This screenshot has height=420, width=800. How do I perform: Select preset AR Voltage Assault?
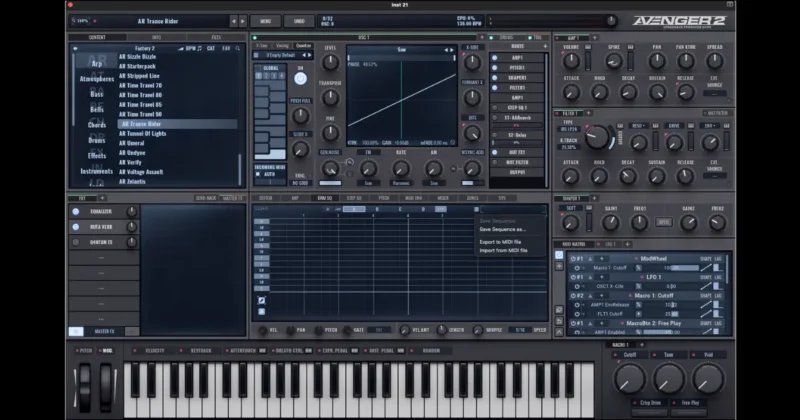click(x=141, y=172)
